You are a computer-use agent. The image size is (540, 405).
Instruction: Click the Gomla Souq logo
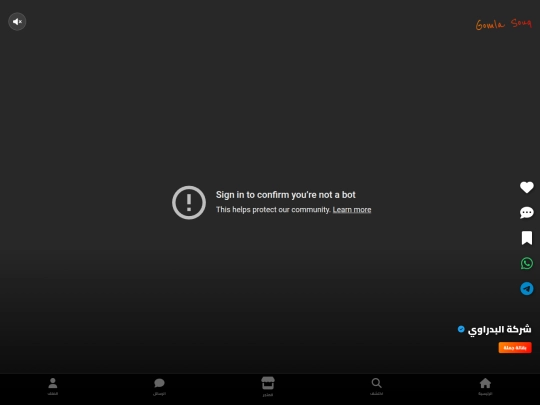pos(503,24)
